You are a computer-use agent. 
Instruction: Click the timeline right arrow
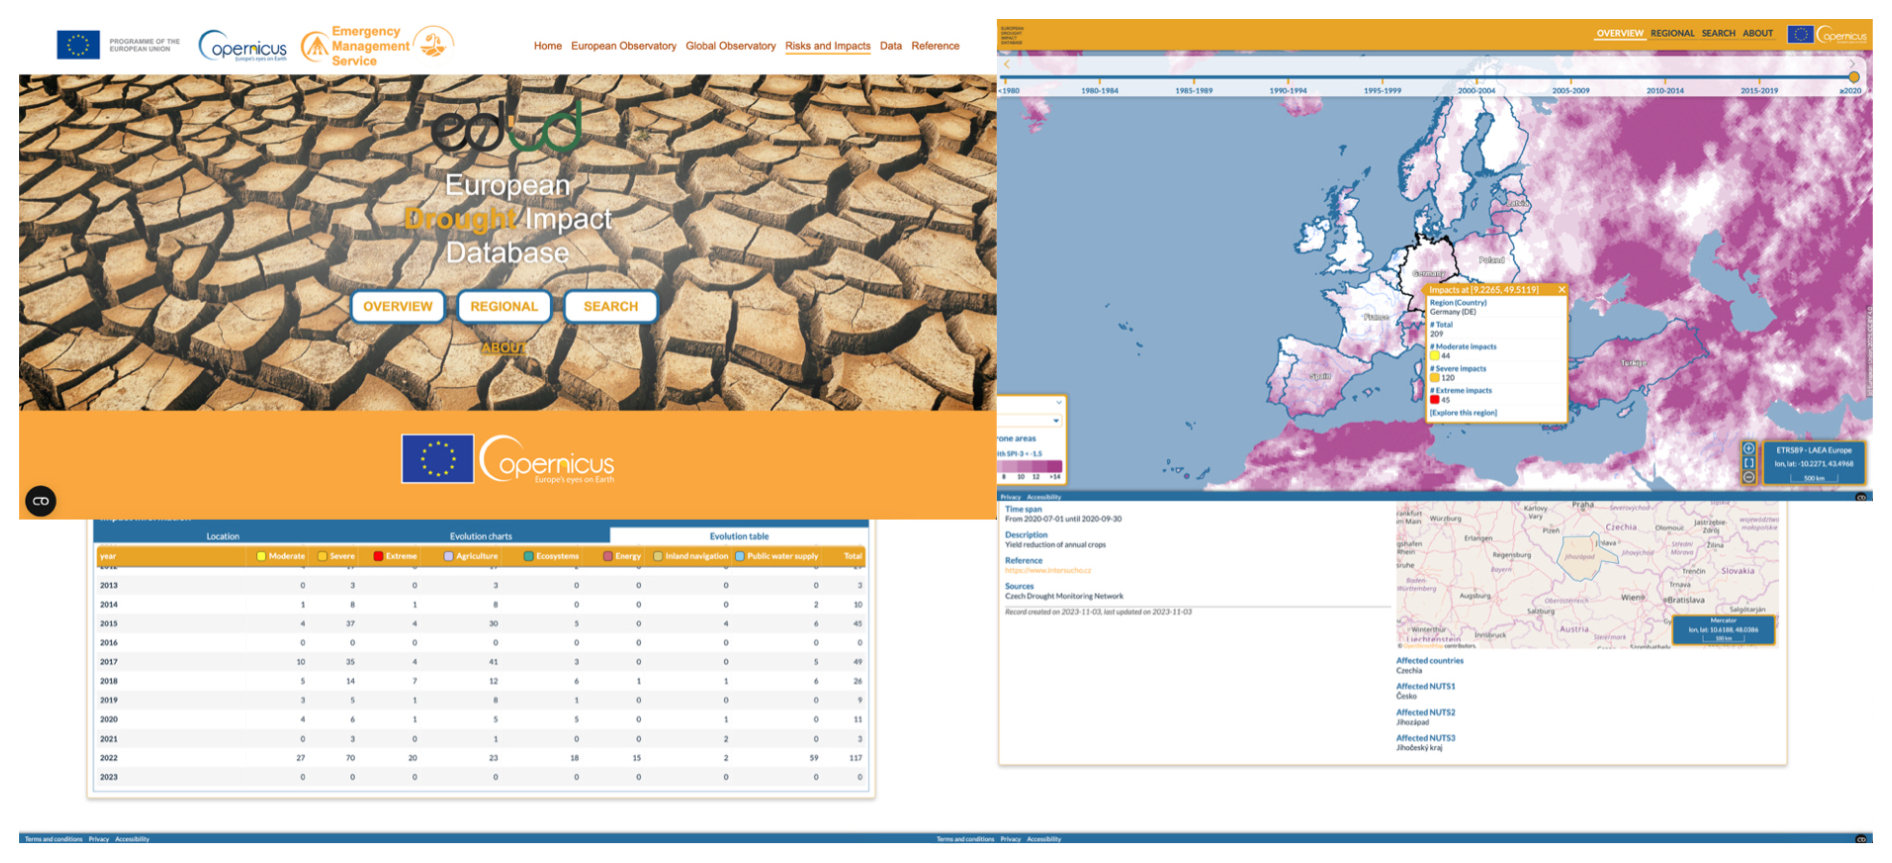tap(1852, 65)
